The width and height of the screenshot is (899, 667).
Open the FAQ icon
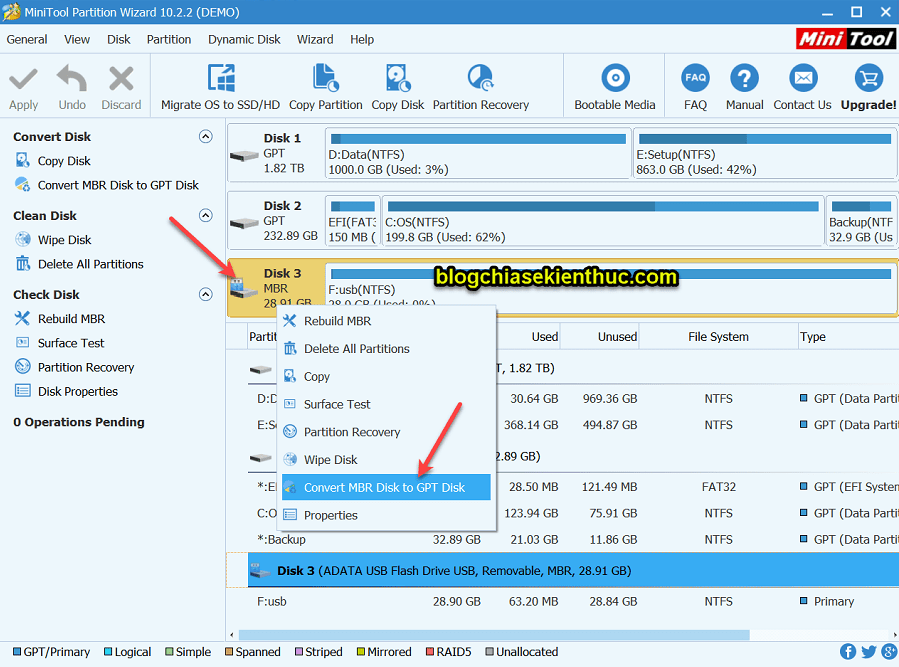(x=695, y=78)
